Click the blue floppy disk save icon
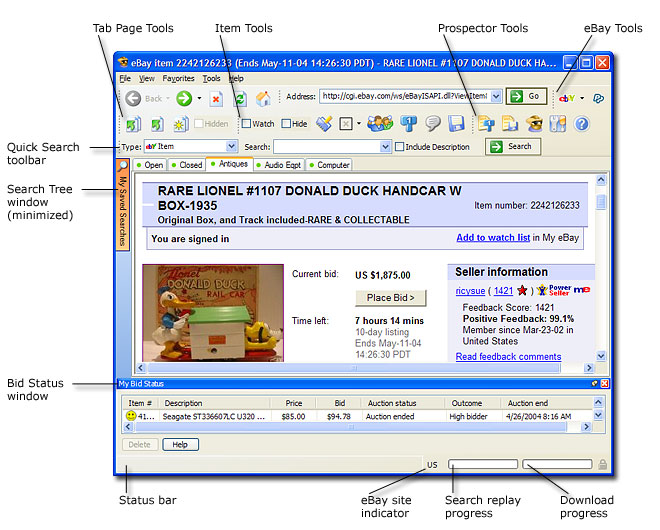This screenshot has height=530, width=660. (x=456, y=123)
